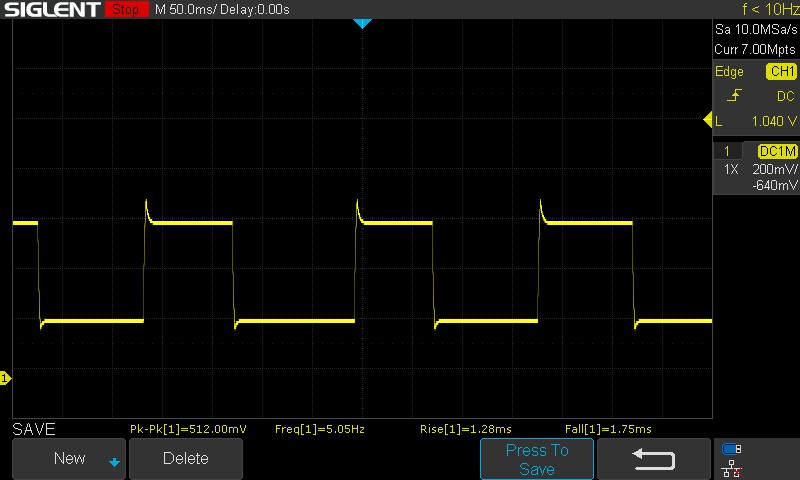Click the blue trigger position marker
The height and width of the screenshot is (480, 800).
(x=362, y=23)
